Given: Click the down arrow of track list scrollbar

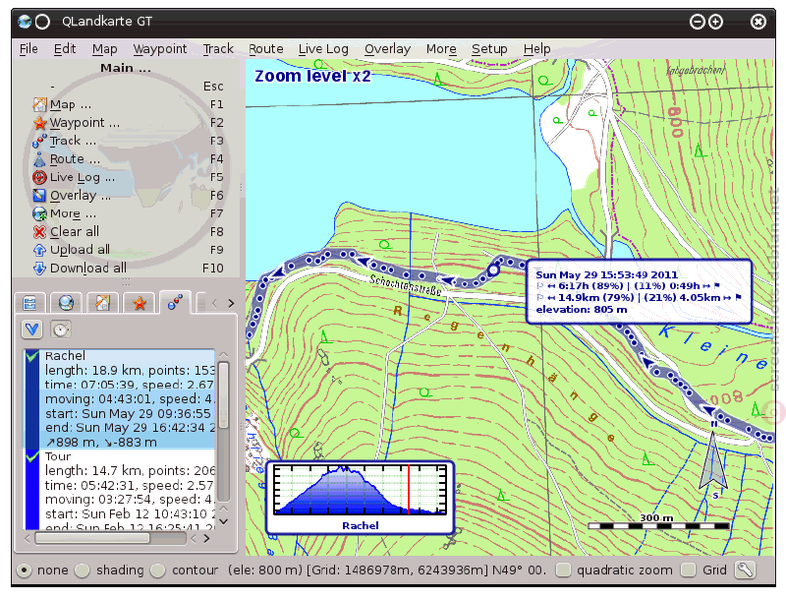Looking at the screenshot, I should pos(224,521).
